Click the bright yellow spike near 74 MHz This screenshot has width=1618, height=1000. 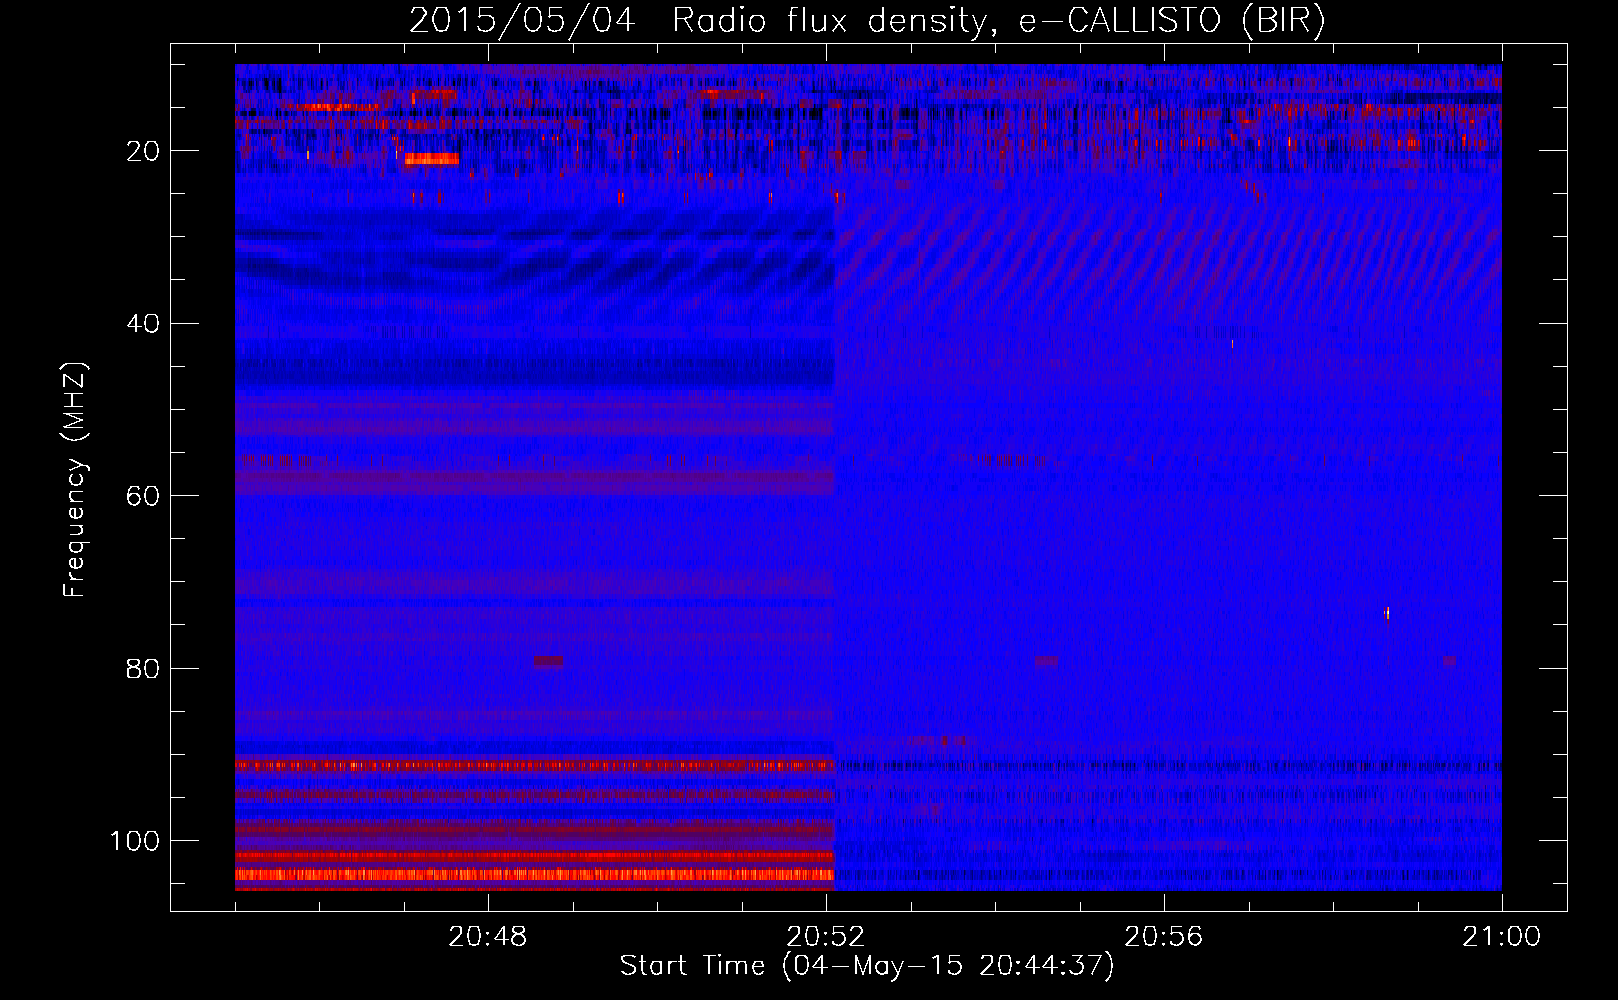(1386, 613)
